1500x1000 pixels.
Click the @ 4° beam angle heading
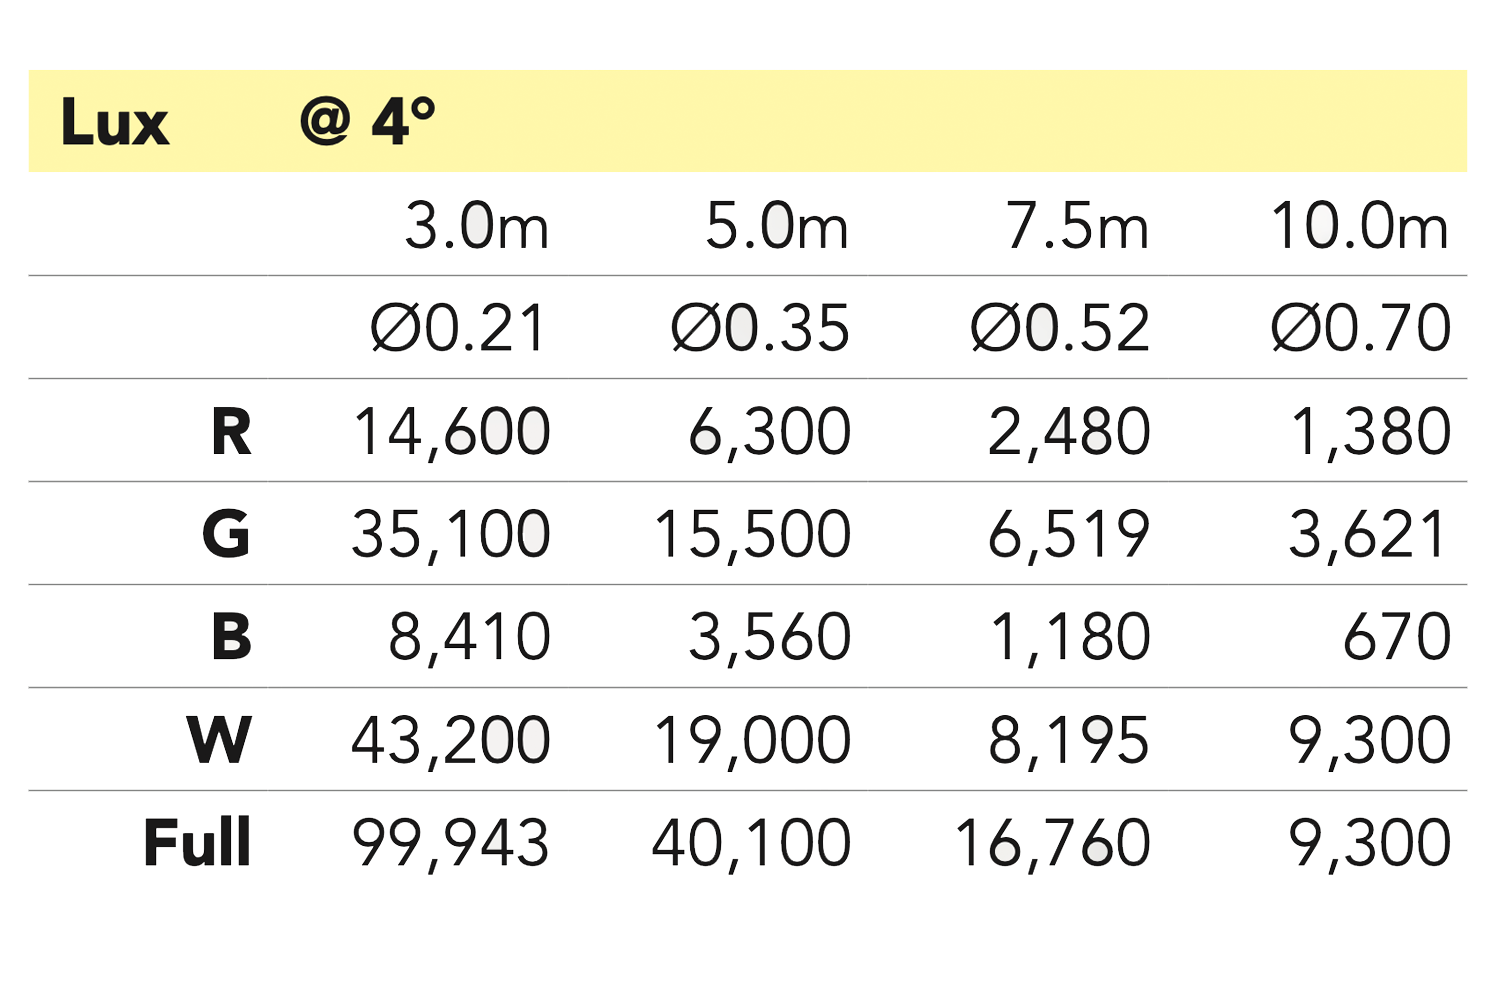click(367, 122)
